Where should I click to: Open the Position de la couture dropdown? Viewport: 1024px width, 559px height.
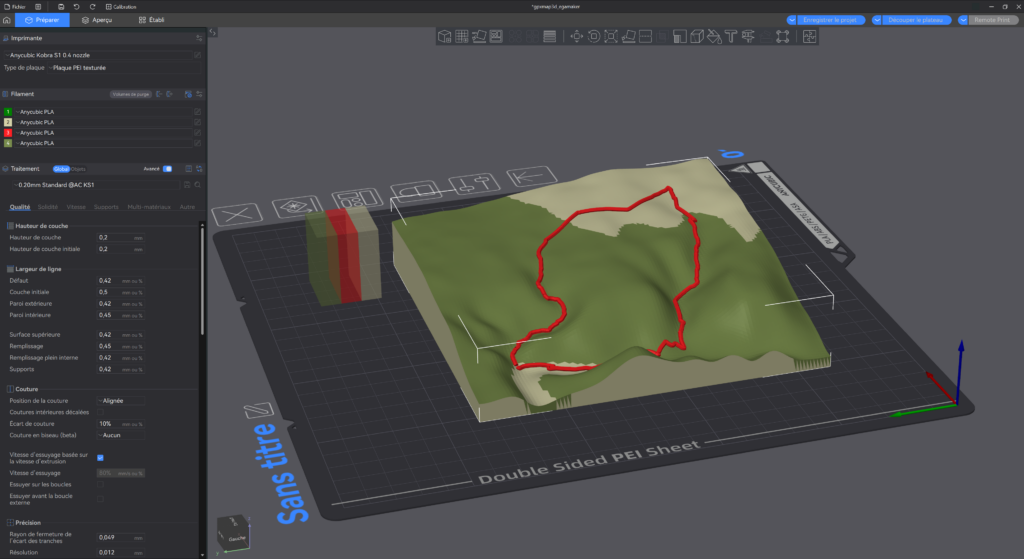coord(122,400)
